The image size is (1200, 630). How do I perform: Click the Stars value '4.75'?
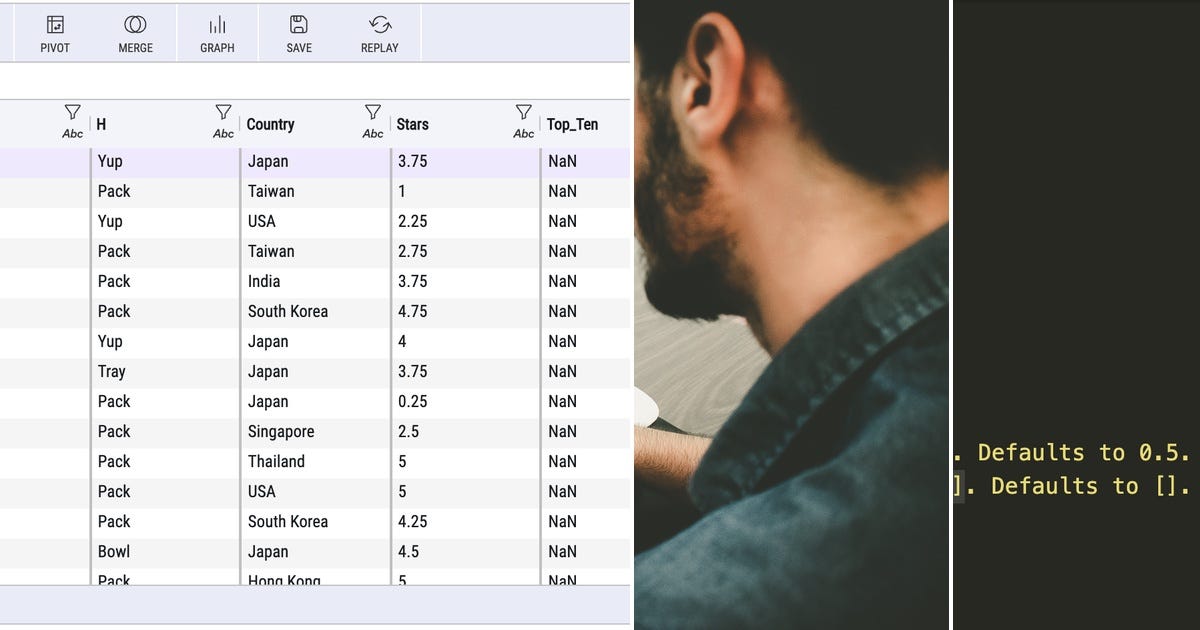(412, 311)
